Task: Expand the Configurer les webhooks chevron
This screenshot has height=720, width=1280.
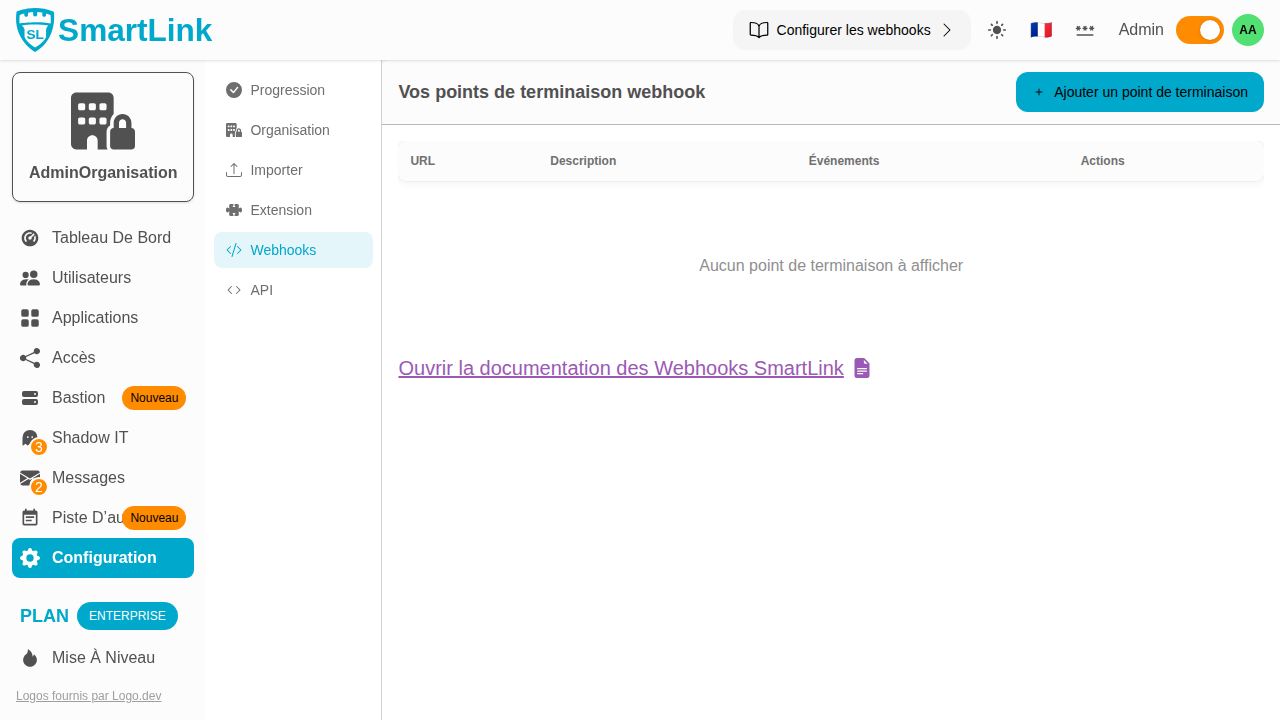Action: (x=947, y=30)
